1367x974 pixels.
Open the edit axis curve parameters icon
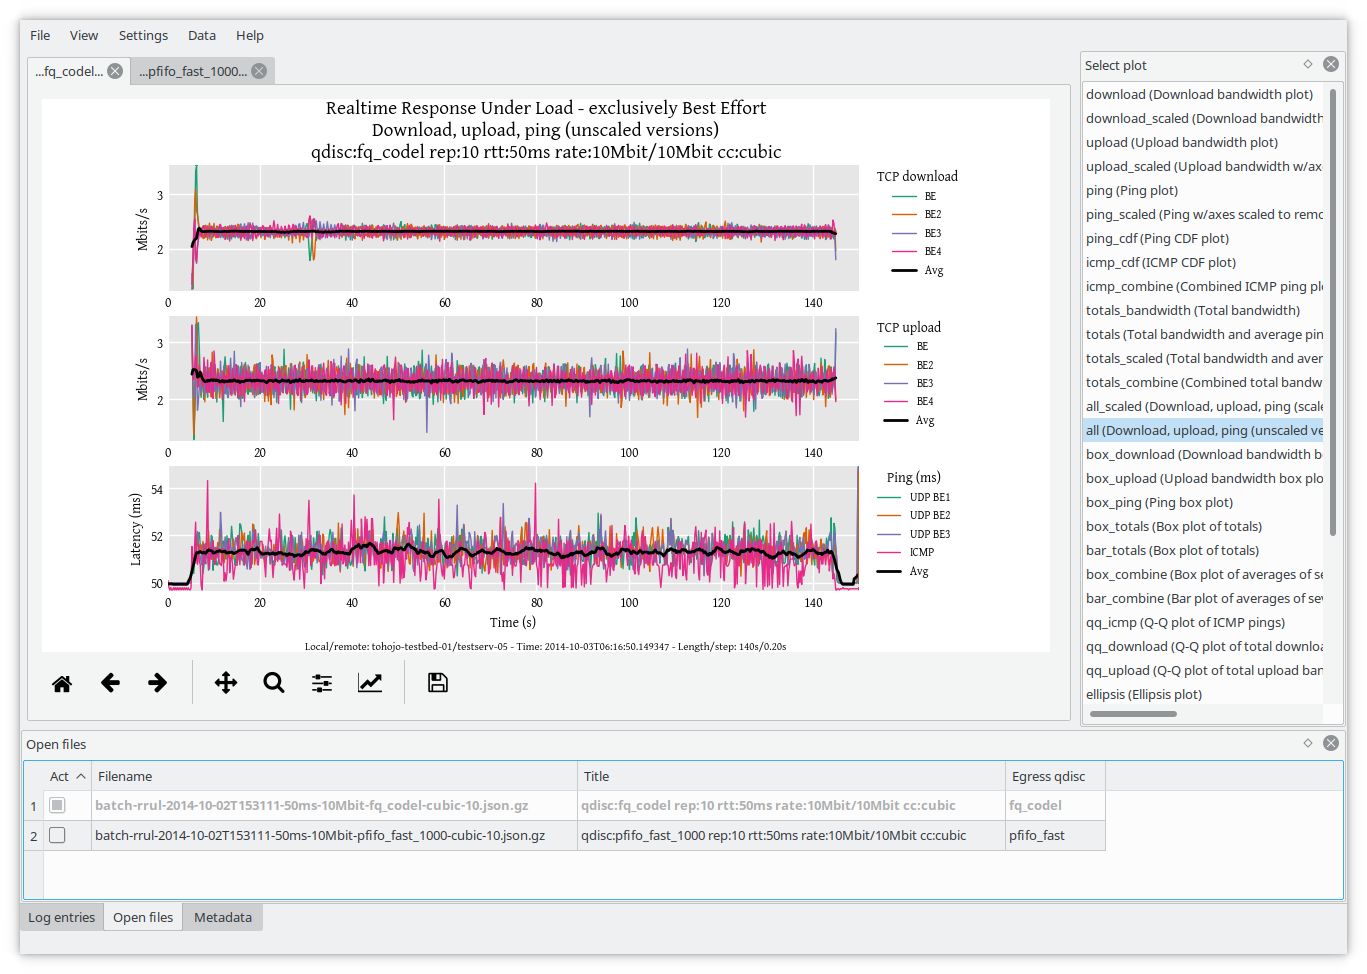point(370,683)
